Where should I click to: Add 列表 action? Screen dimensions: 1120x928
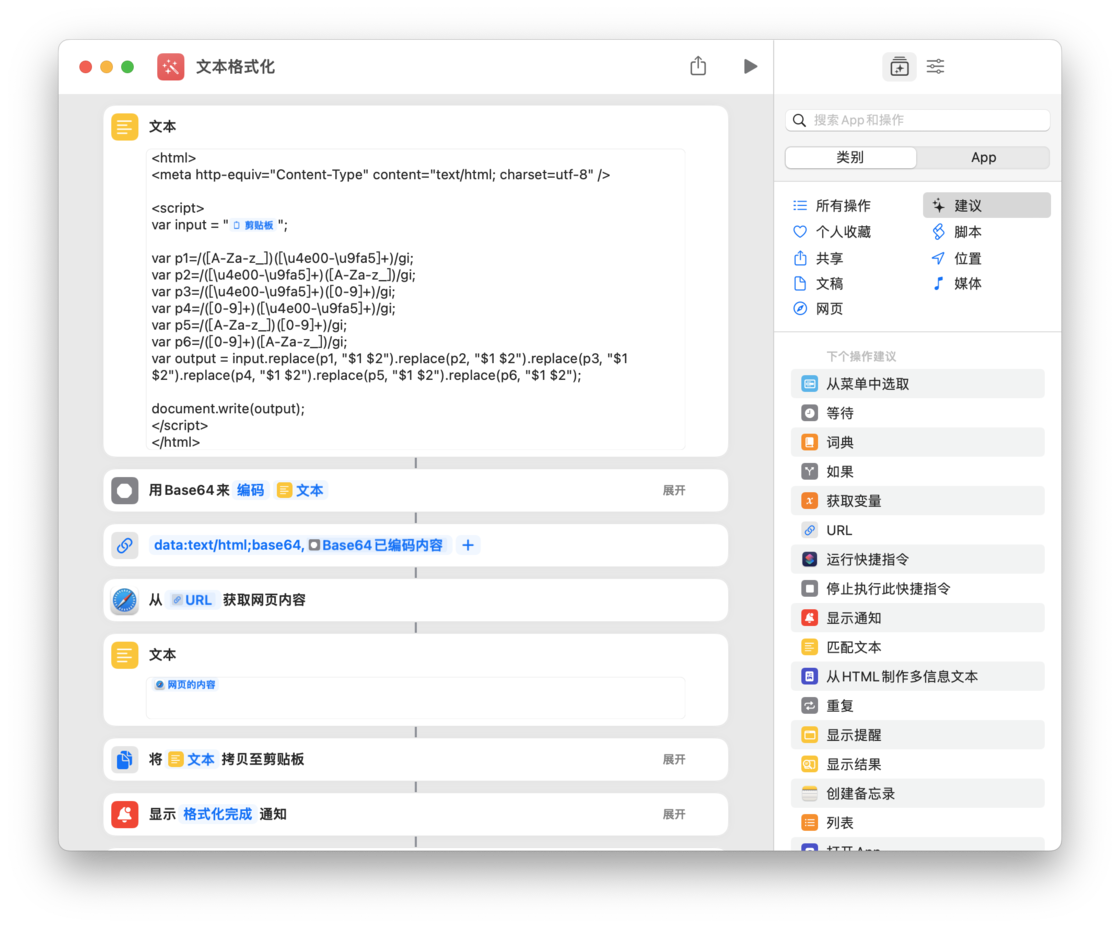[917, 823]
